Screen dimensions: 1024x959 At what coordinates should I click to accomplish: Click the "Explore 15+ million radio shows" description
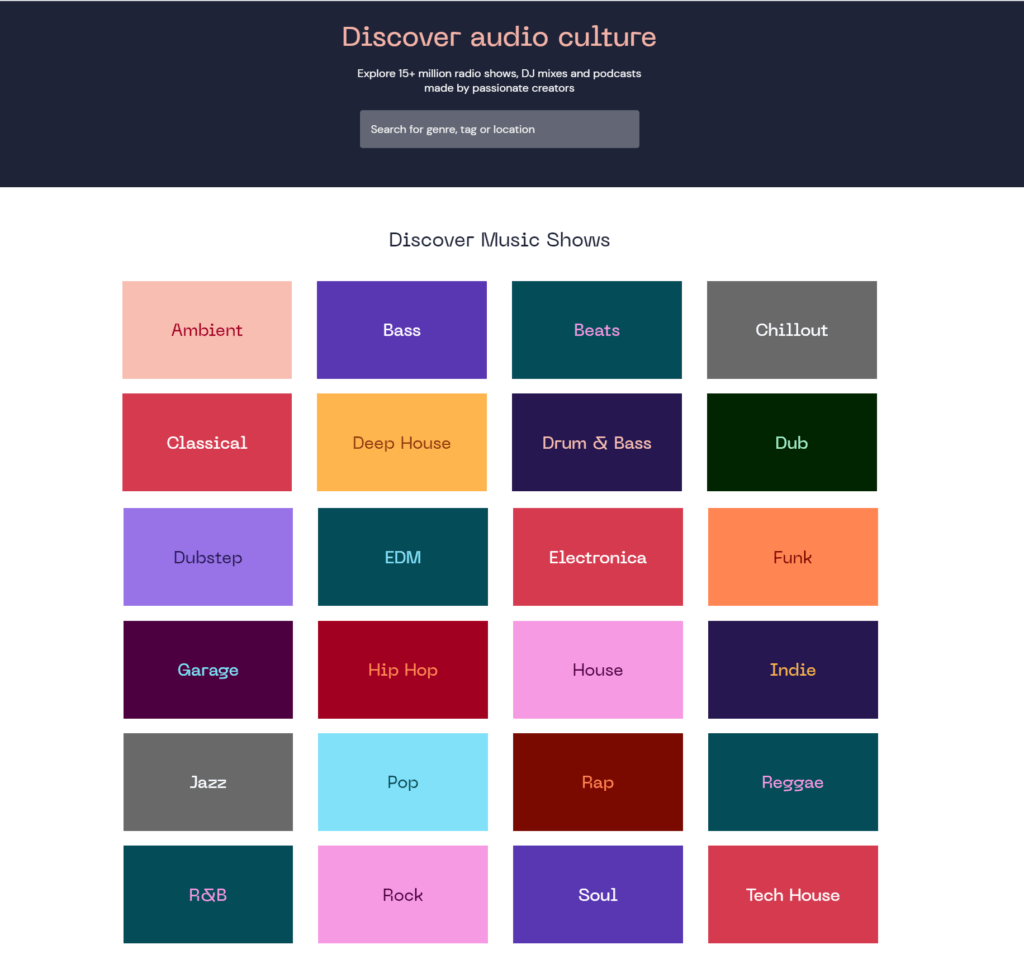(x=499, y=80)
